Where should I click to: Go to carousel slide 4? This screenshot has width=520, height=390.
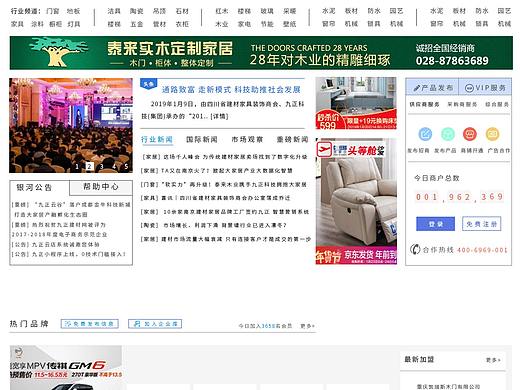point(114,166)
